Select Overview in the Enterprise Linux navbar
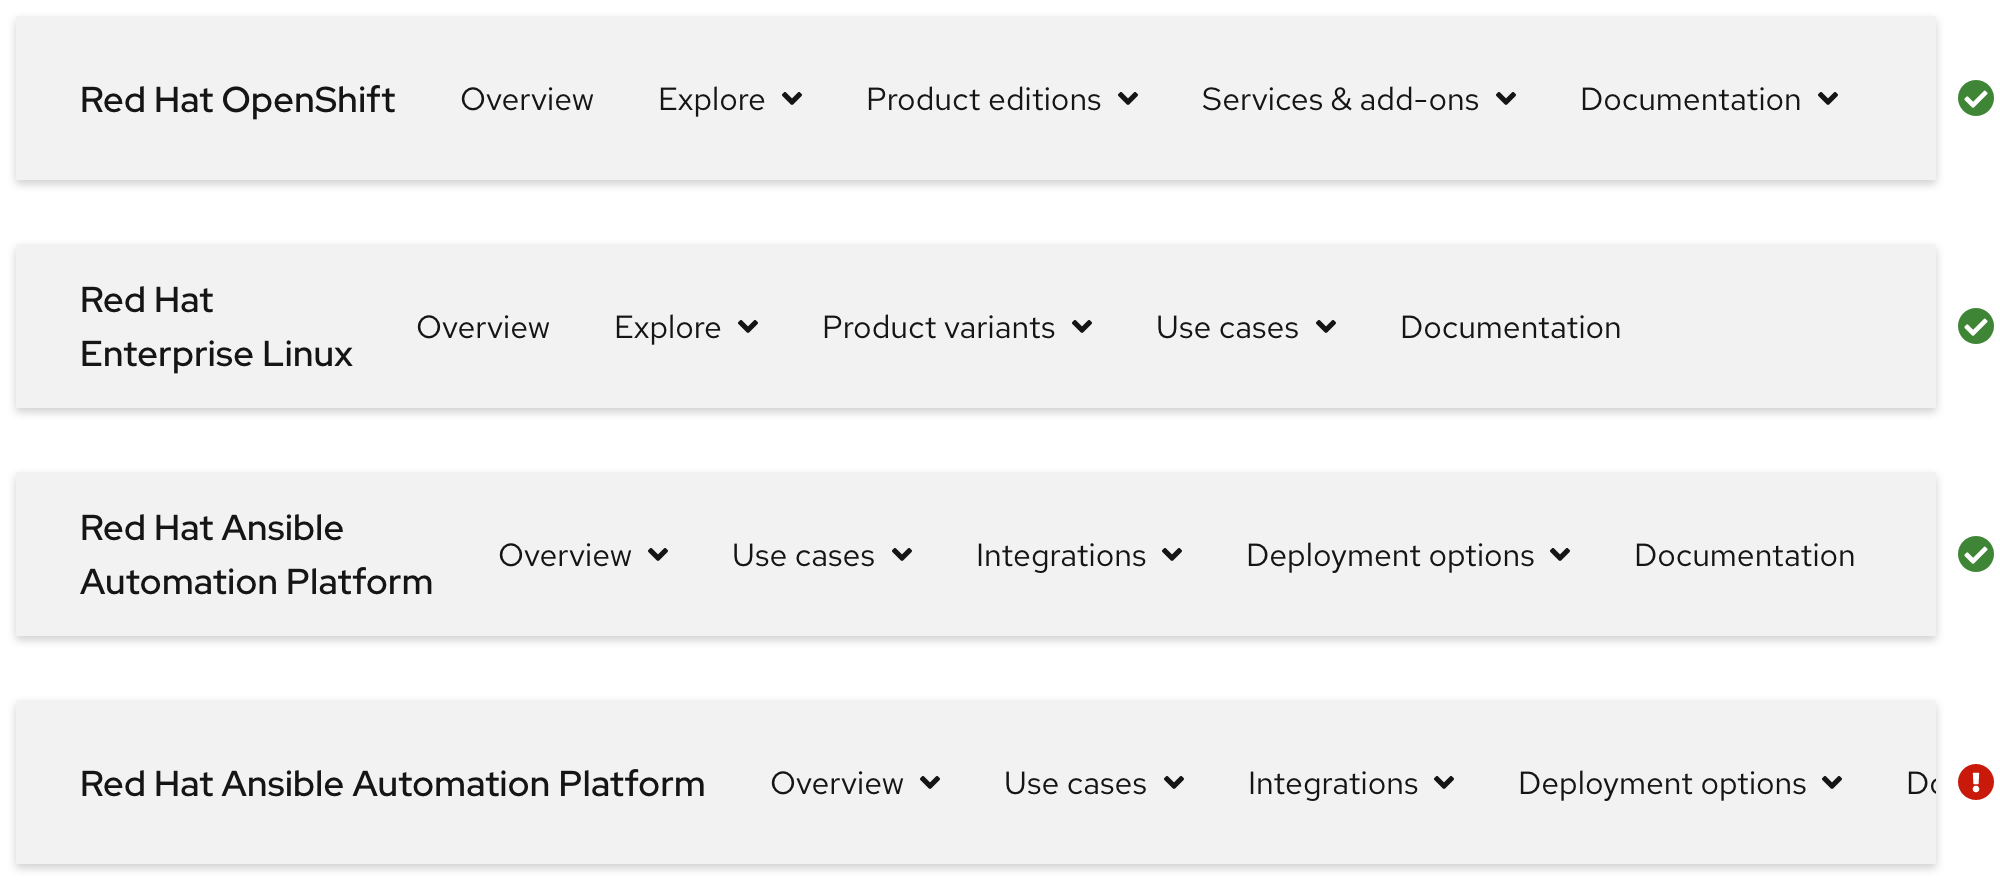 483,326
